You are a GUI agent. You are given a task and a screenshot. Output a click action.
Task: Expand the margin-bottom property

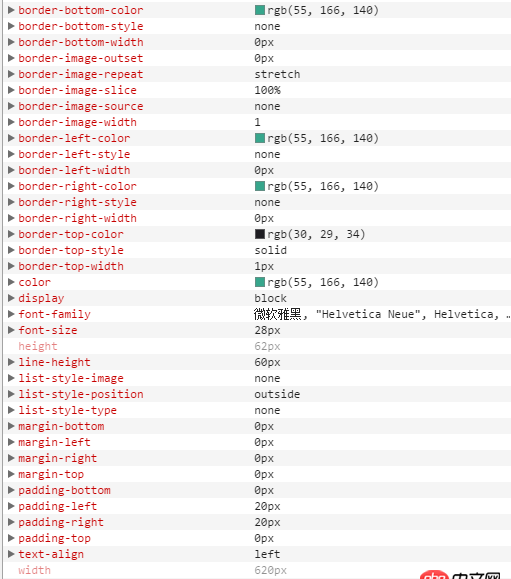point(11,426)
